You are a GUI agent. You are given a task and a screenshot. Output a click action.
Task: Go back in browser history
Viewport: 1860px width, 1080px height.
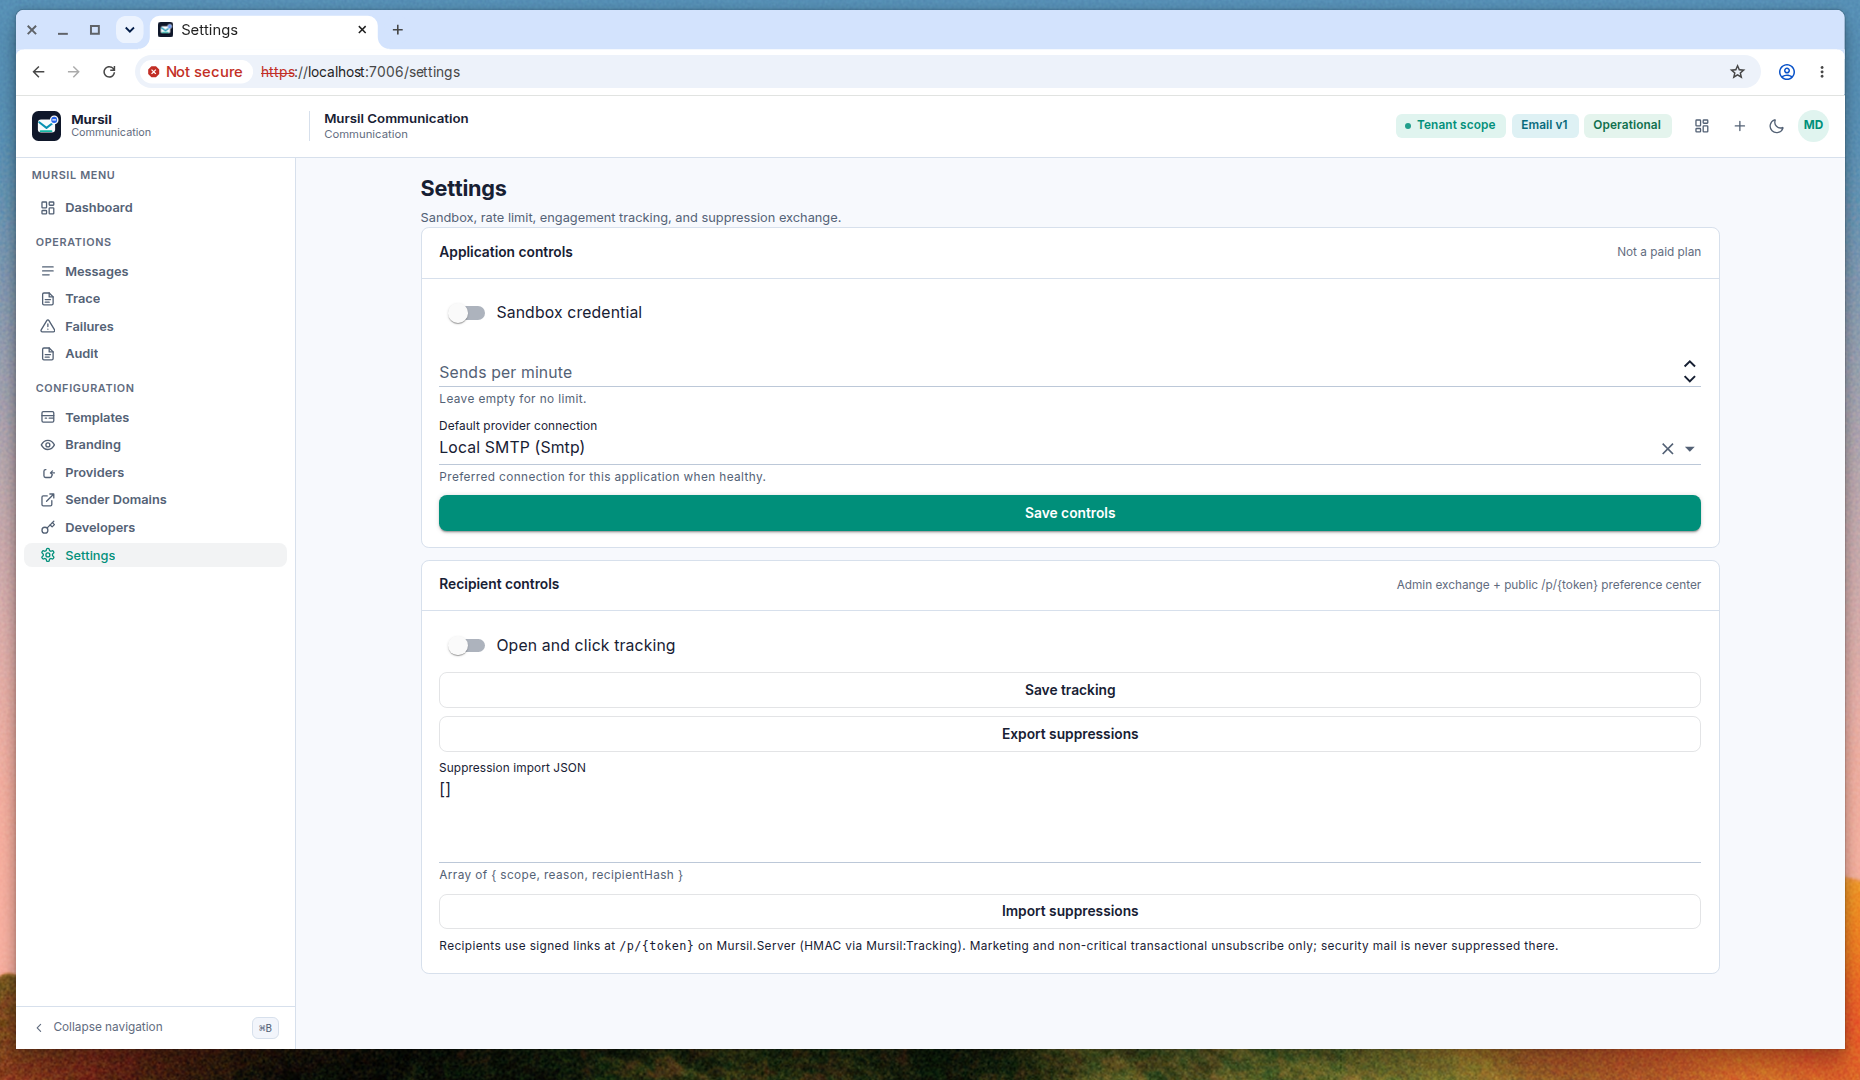38,72
